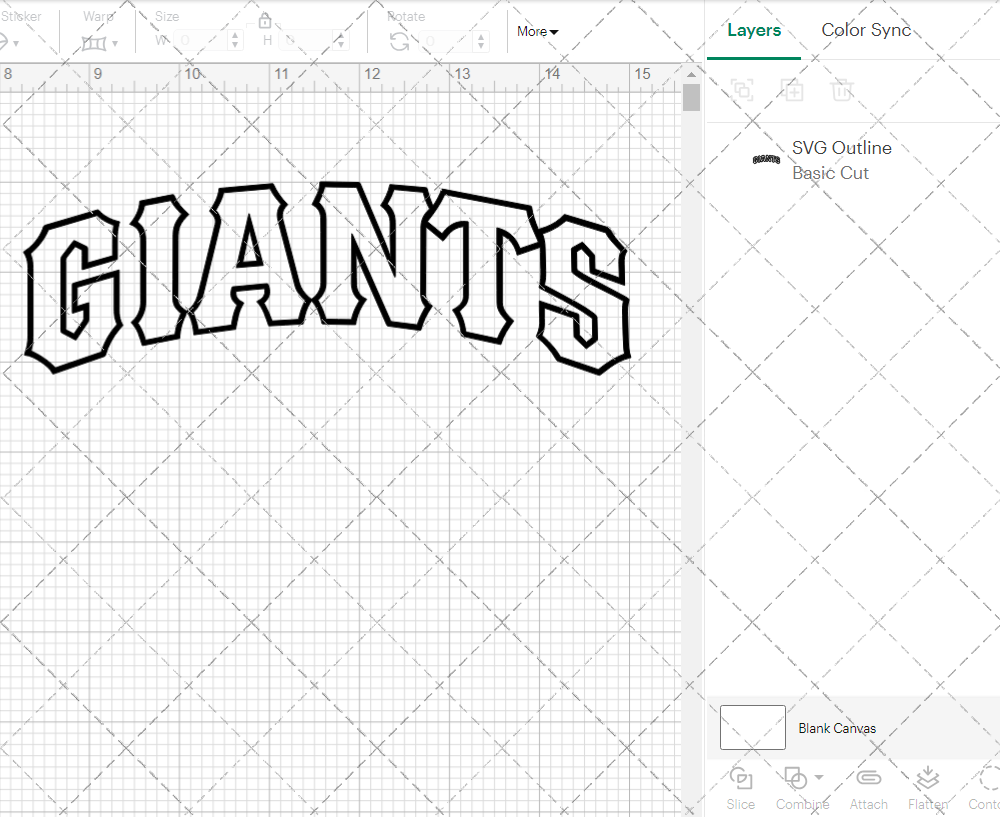This screenshot has height=817, width=1000.
Task: Click the Height size input field
Action: (307, 41)
